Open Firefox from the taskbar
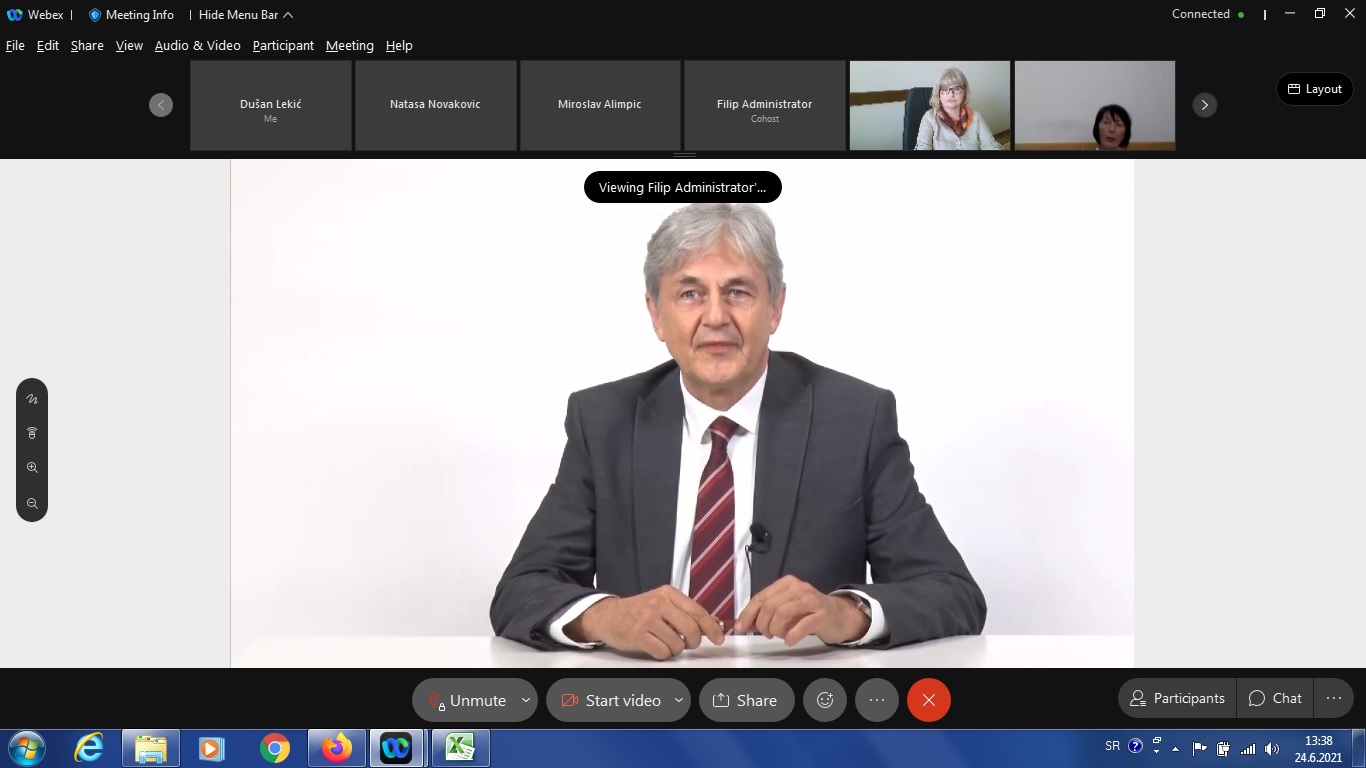Screen dimensions: 1366x768 (337, 748)
